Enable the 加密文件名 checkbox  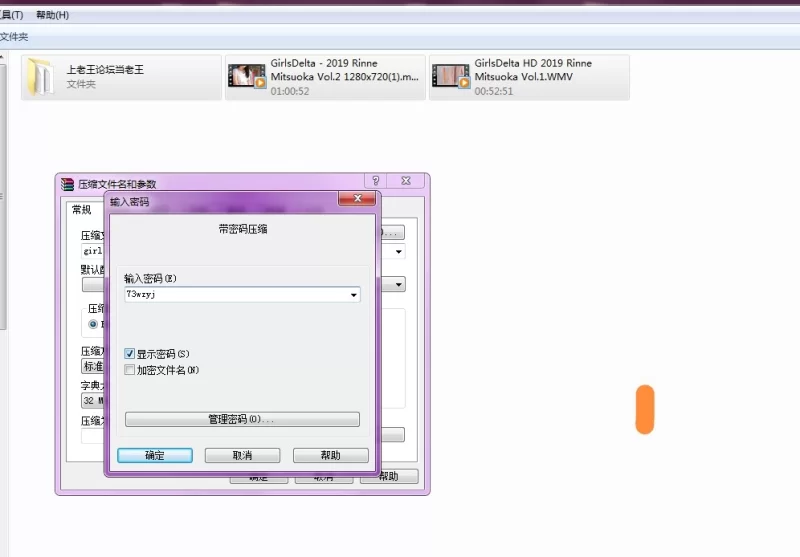(130, 370)
